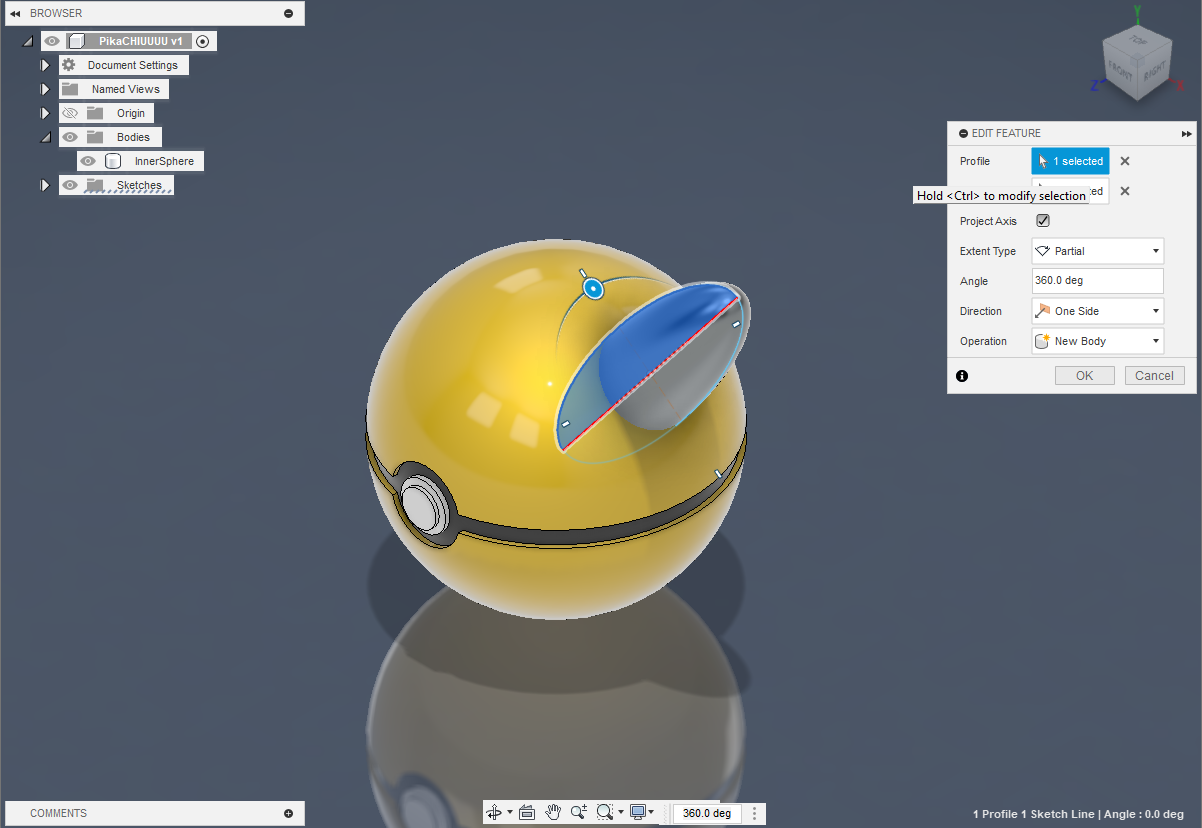Minimize the Browser panel via minus icon

click(289, 13)
